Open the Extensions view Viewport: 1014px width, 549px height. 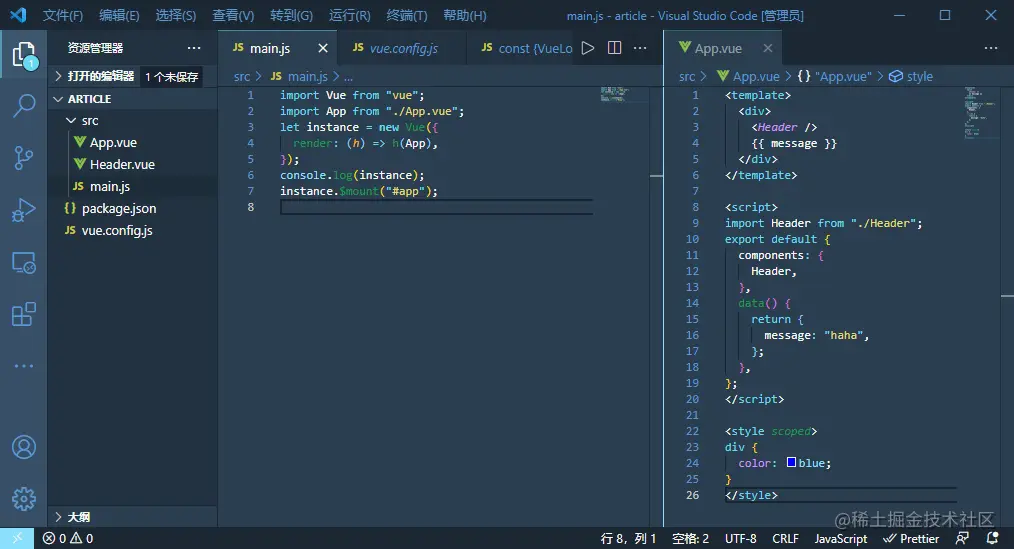24,314
